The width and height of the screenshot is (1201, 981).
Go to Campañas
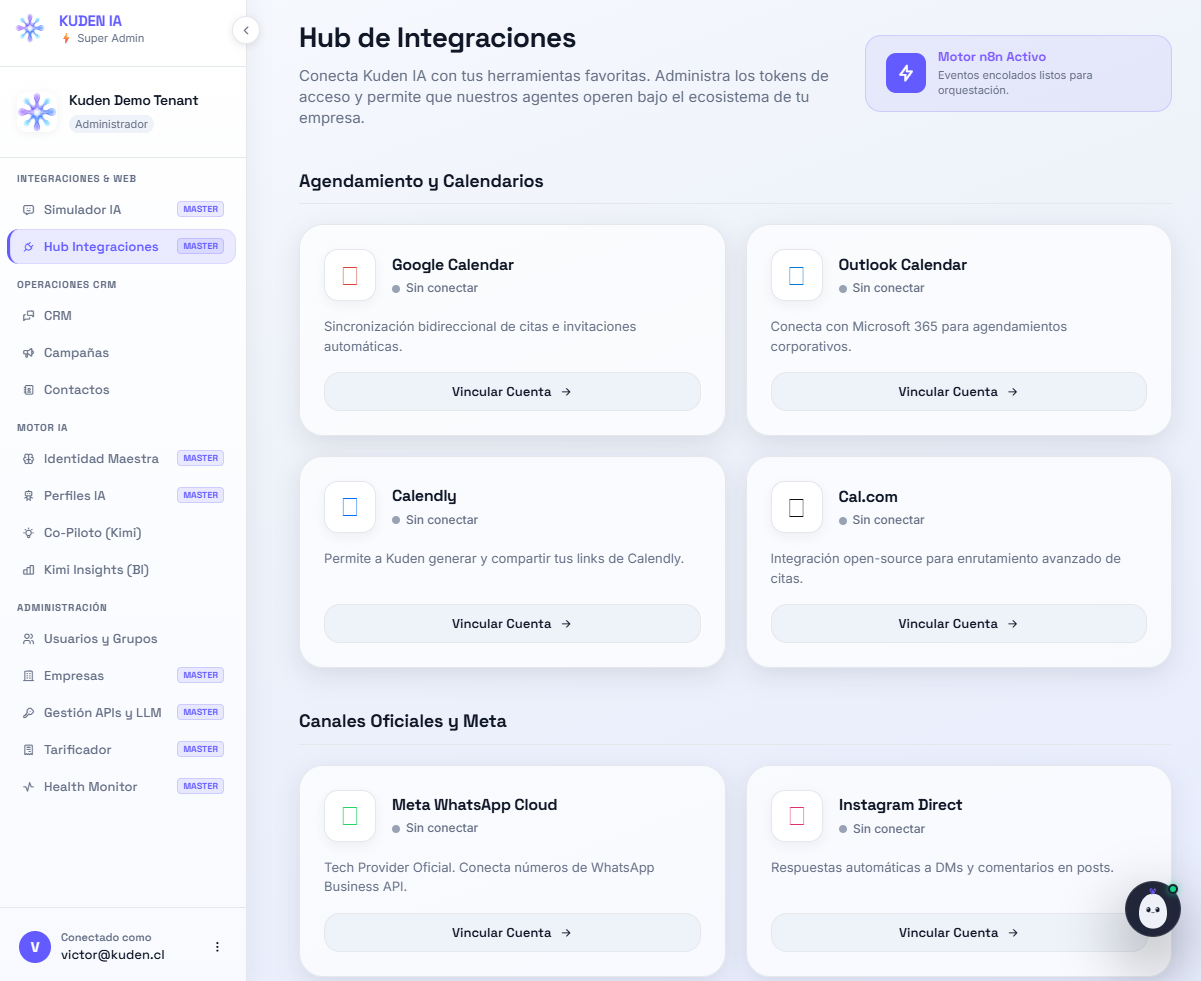121,353
